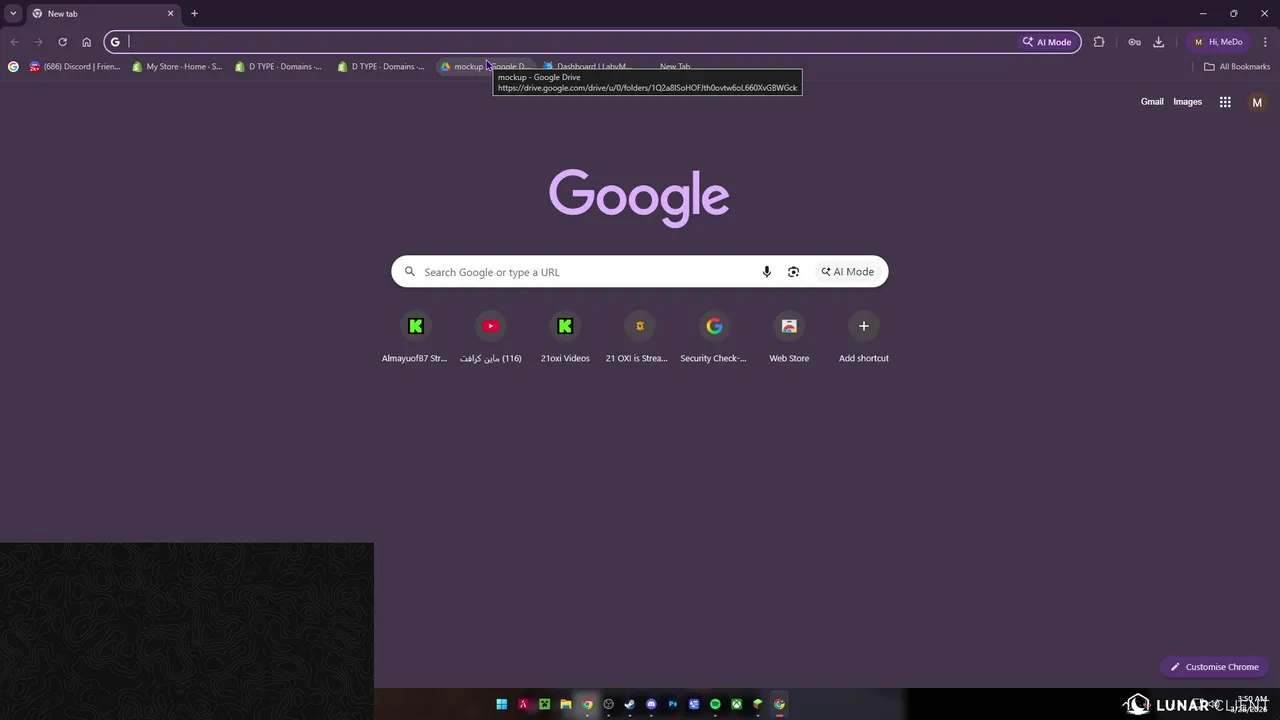Open the Almayuof87 Kick shortcut
The width and height of the screenshot is (1280, 720).
click(415, 338)
